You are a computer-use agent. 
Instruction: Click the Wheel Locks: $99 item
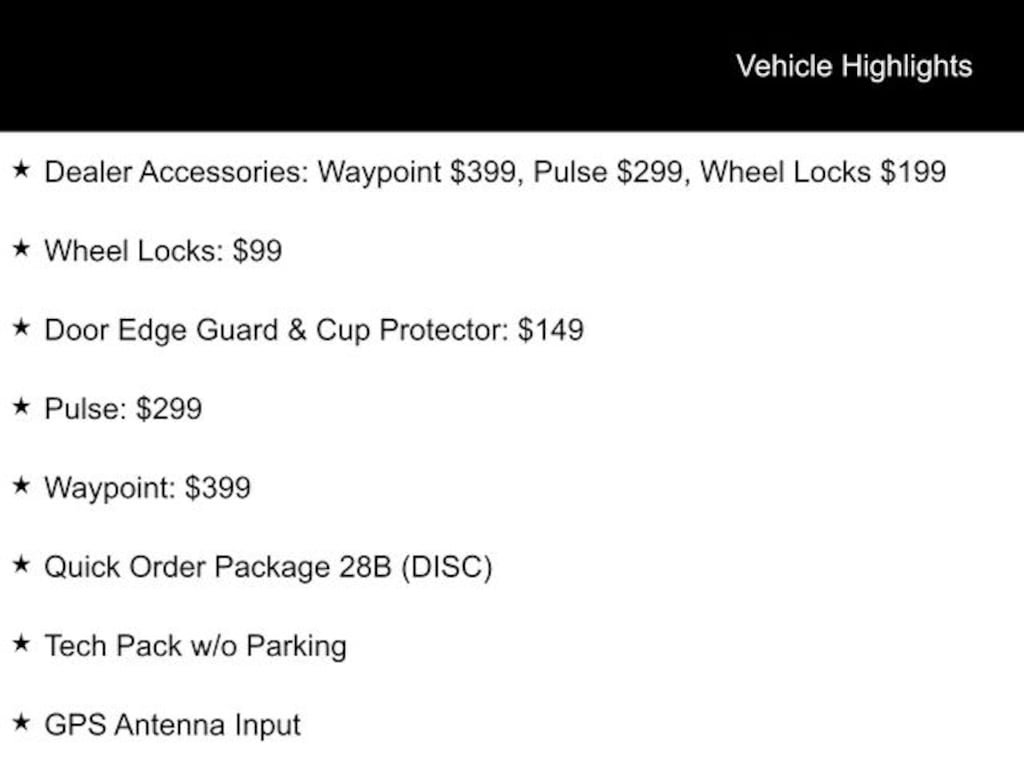tap(163, 251)
